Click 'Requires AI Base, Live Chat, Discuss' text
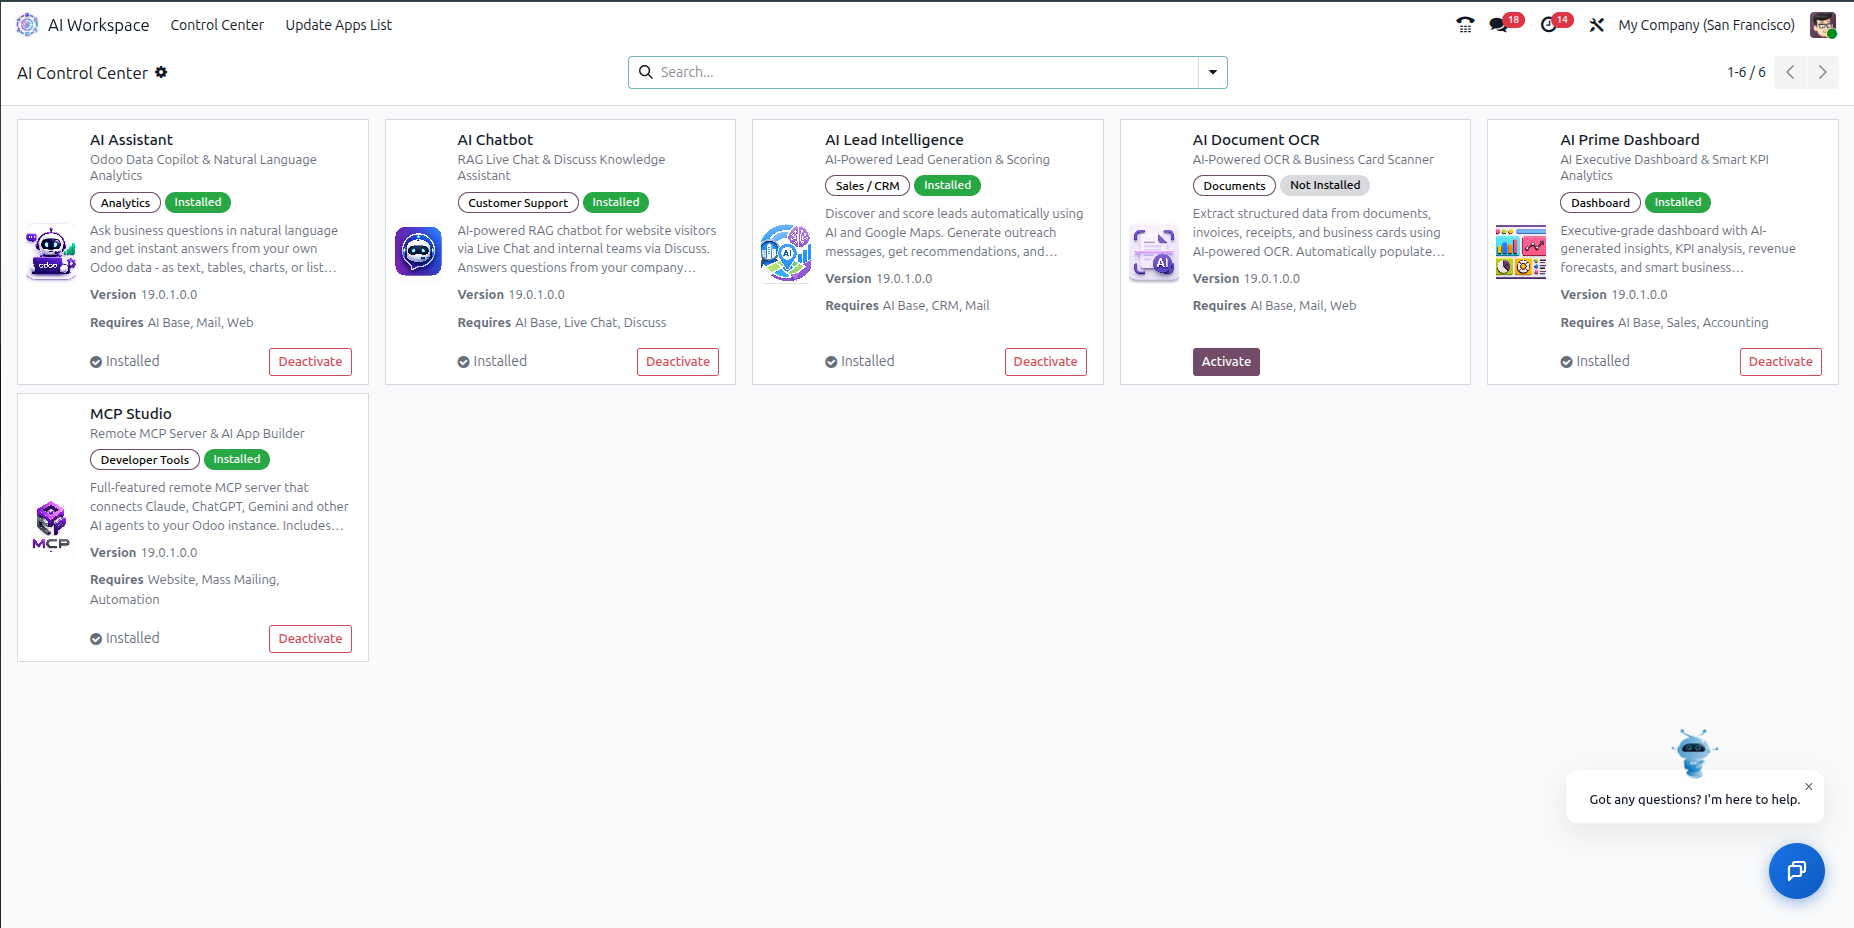 (562, 323)
